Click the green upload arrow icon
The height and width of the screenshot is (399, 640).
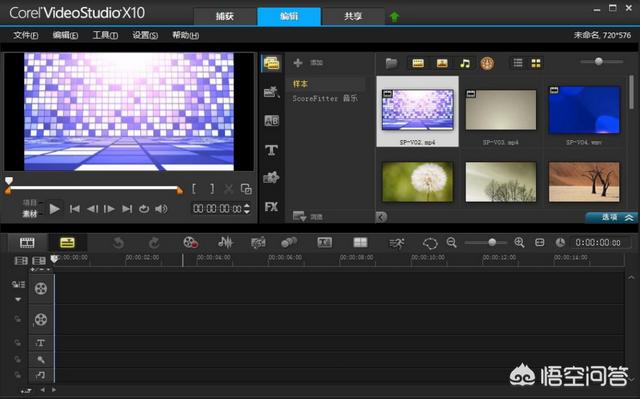(394, 17)
